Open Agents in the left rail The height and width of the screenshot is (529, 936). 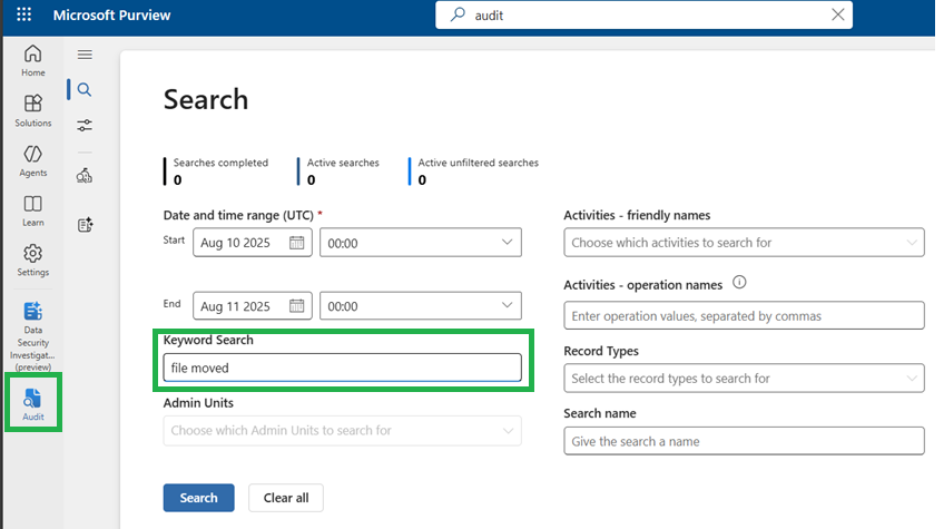pos(33,161)
